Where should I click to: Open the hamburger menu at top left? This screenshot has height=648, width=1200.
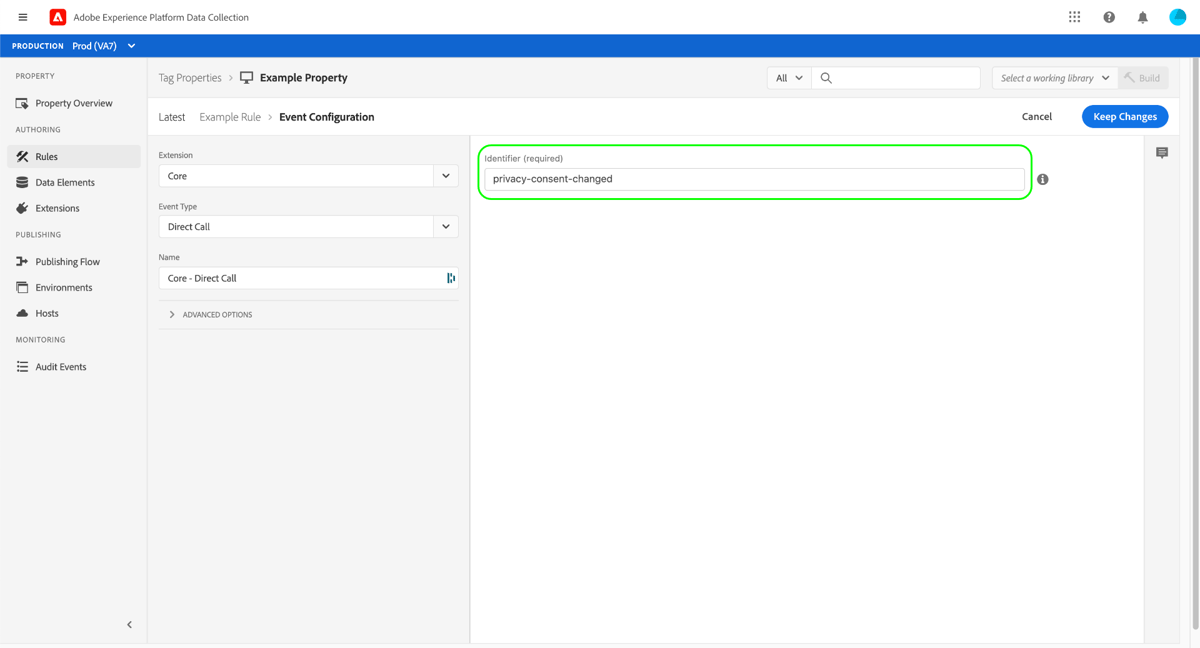click(x=22, y=16)
